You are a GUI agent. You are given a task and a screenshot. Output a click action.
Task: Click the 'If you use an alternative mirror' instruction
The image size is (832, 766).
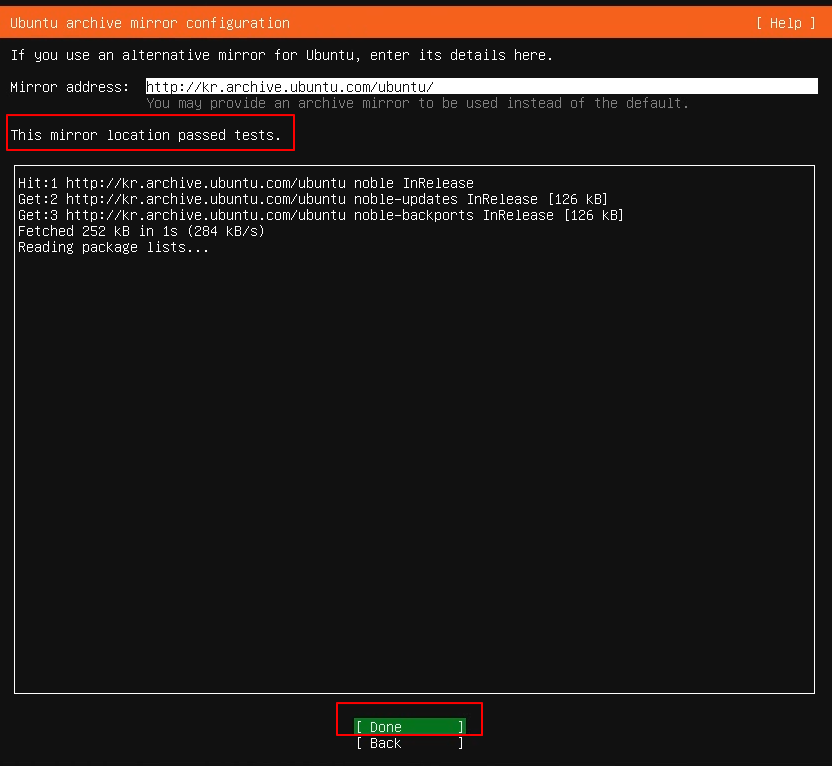tap(282, 55)
